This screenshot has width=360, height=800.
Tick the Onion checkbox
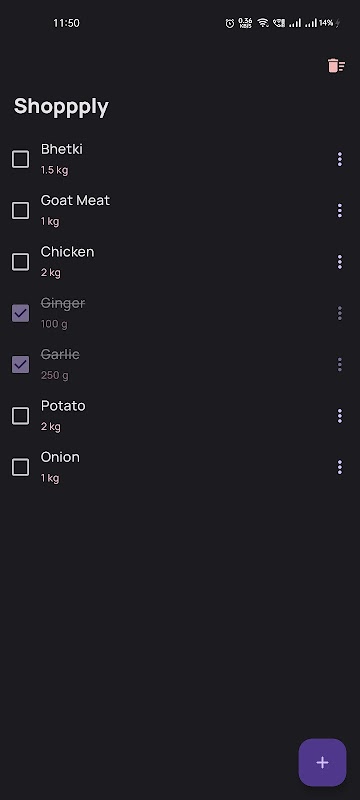coord(20,467)
